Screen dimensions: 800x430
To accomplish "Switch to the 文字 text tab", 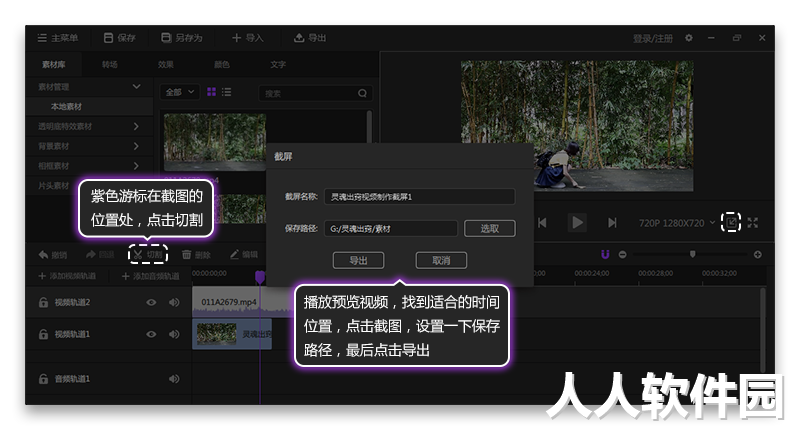I will click(x=278, y=65).
